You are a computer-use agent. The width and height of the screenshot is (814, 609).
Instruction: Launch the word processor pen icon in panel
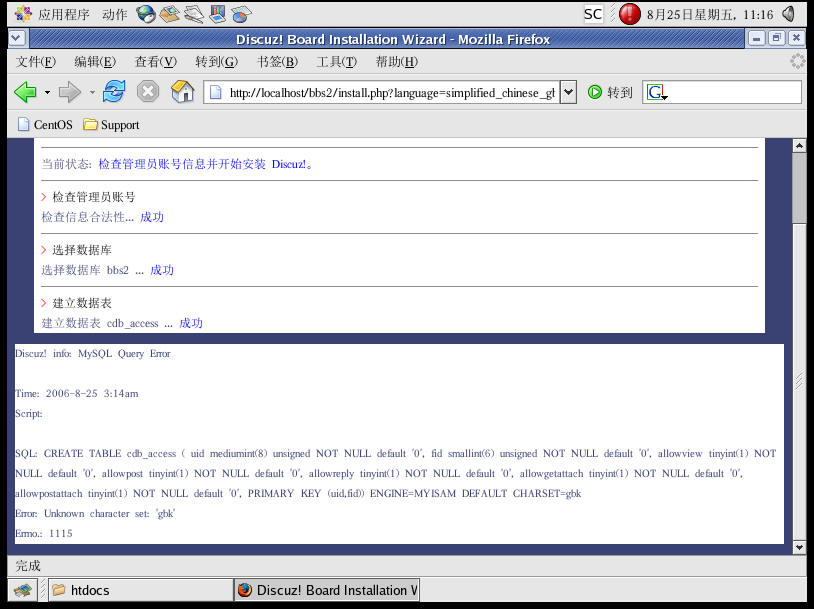click(194, 14)
